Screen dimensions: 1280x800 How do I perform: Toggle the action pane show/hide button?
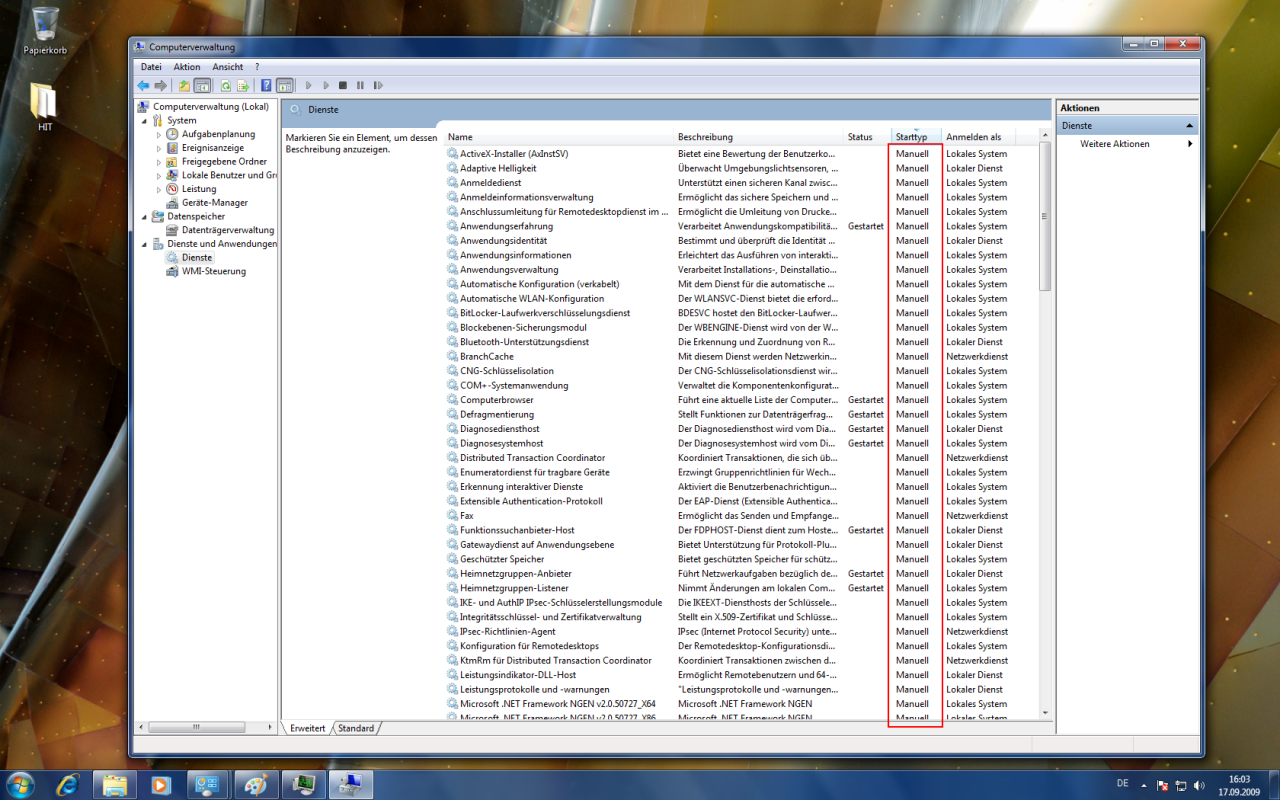coord(284,86)
